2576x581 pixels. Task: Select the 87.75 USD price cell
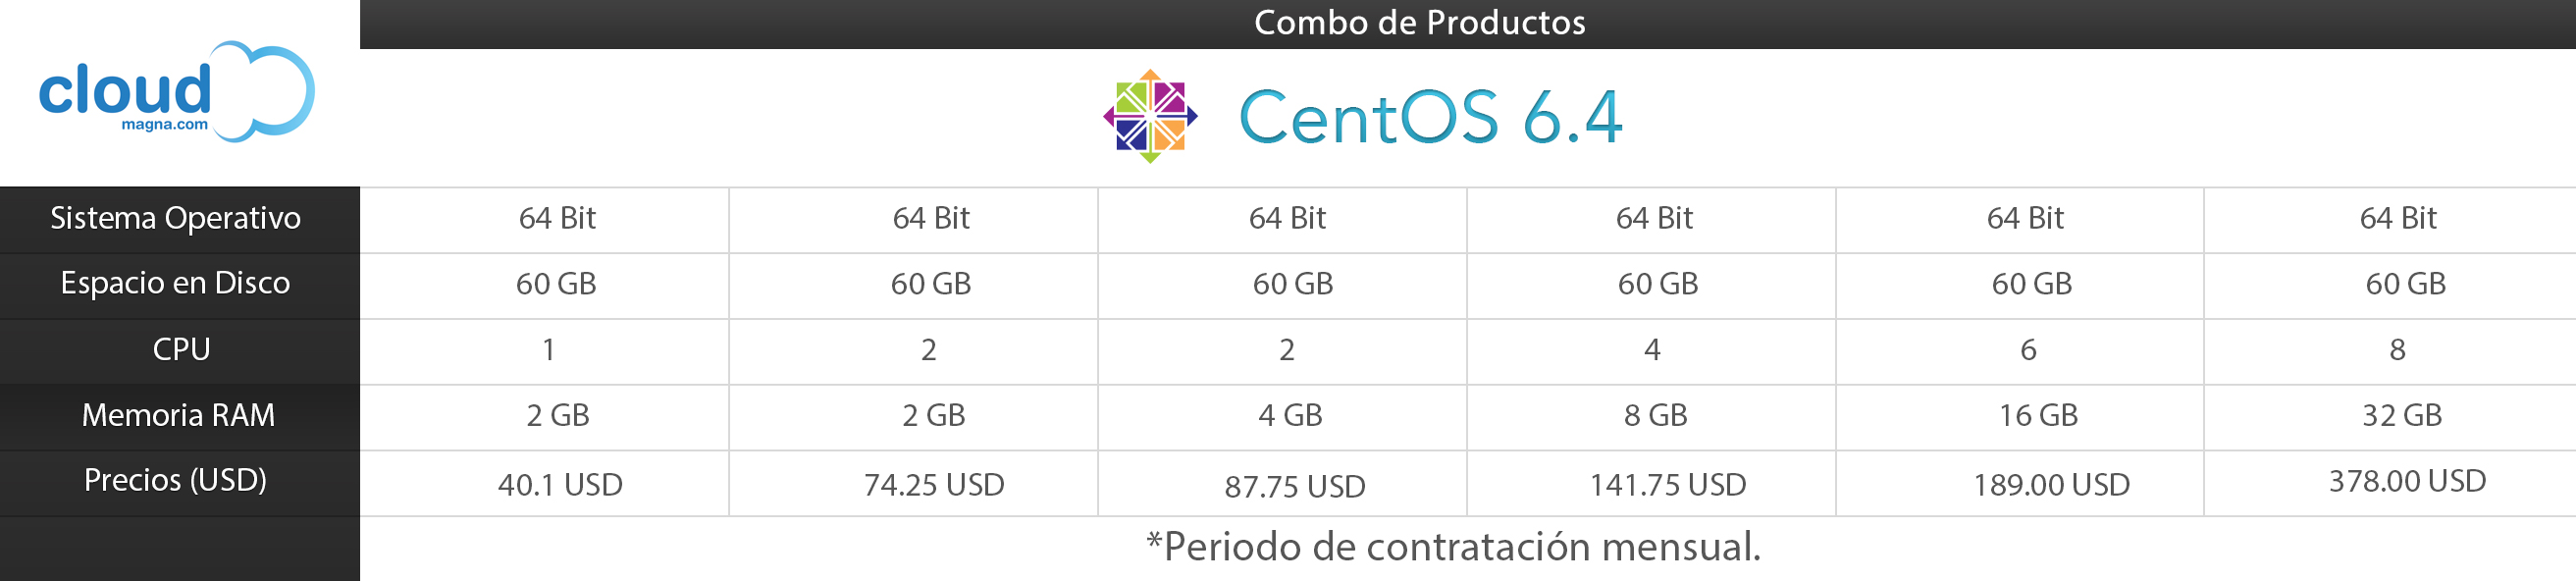click(1295, 487)
